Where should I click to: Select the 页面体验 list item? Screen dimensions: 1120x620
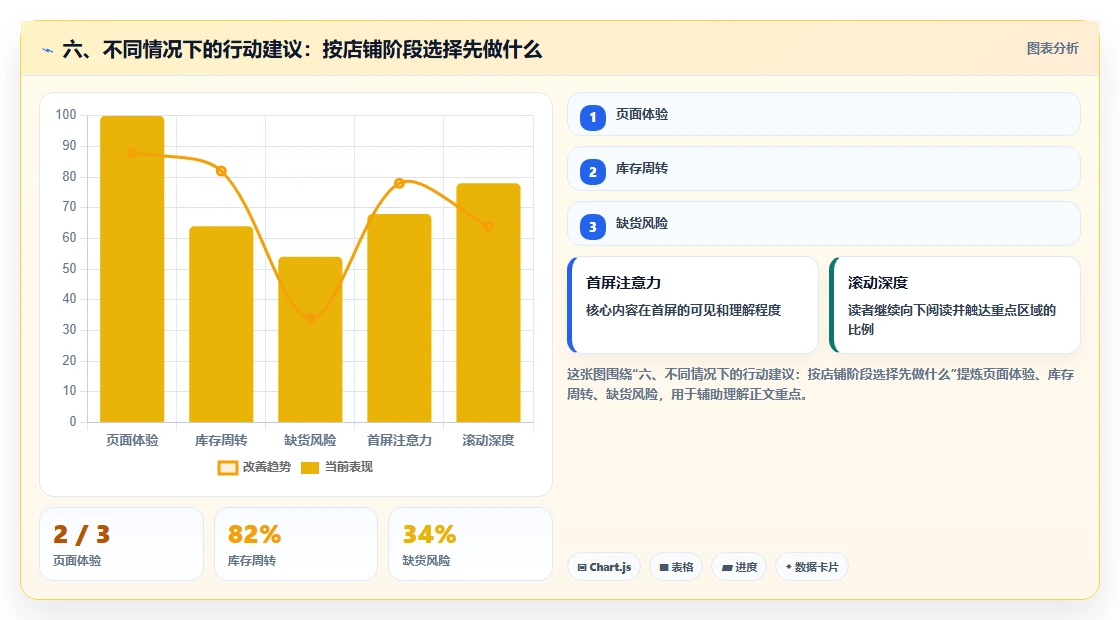tap(824, 114)
